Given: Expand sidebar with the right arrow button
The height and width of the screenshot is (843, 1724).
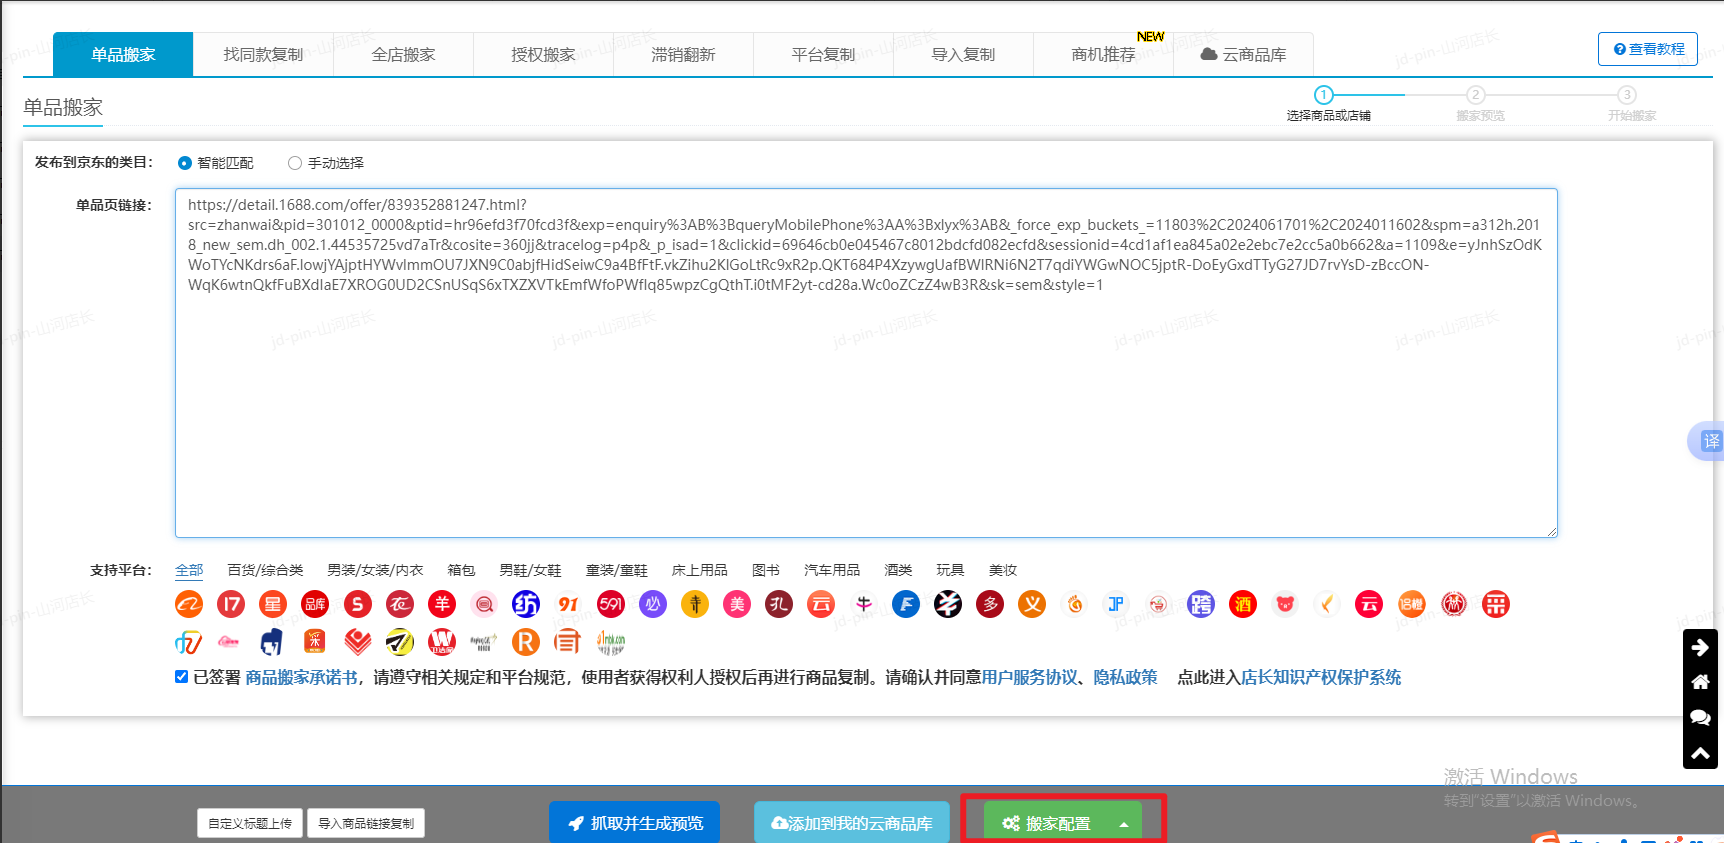Looking at the screenshot, I should pyautogui.click(x=1700, y=648).
